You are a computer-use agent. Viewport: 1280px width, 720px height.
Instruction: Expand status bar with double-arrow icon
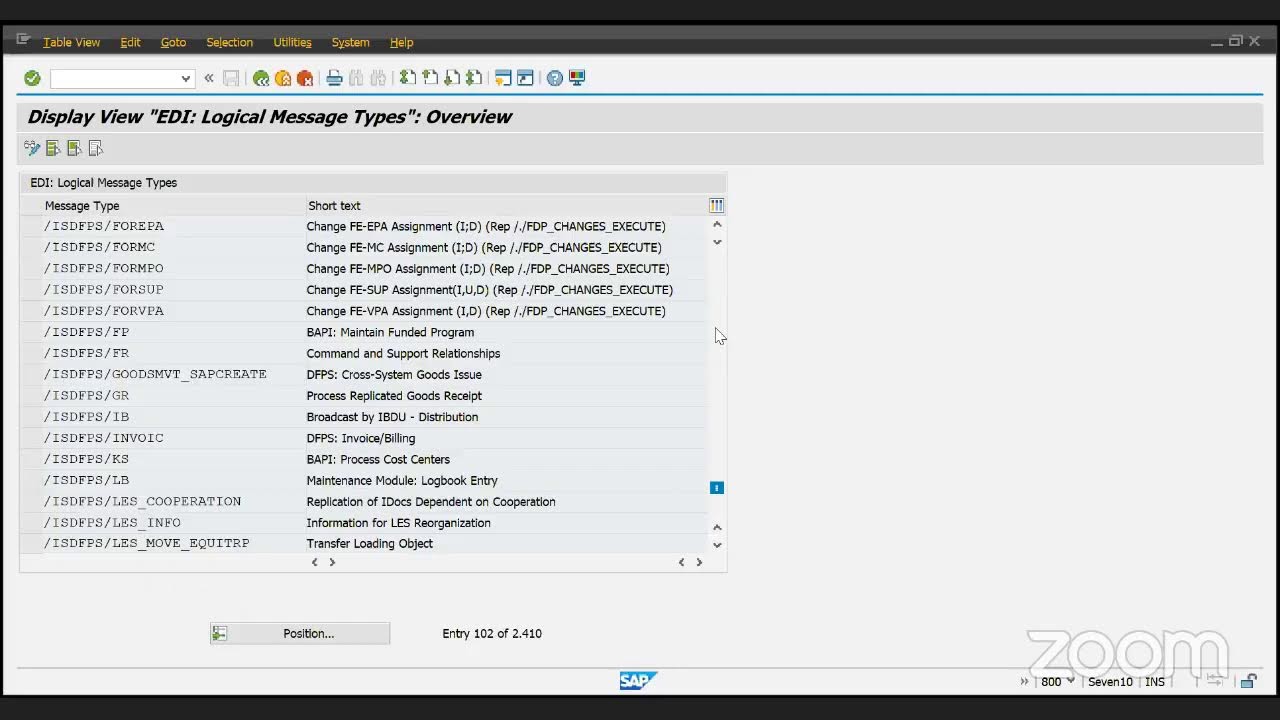click(1024, 681)
